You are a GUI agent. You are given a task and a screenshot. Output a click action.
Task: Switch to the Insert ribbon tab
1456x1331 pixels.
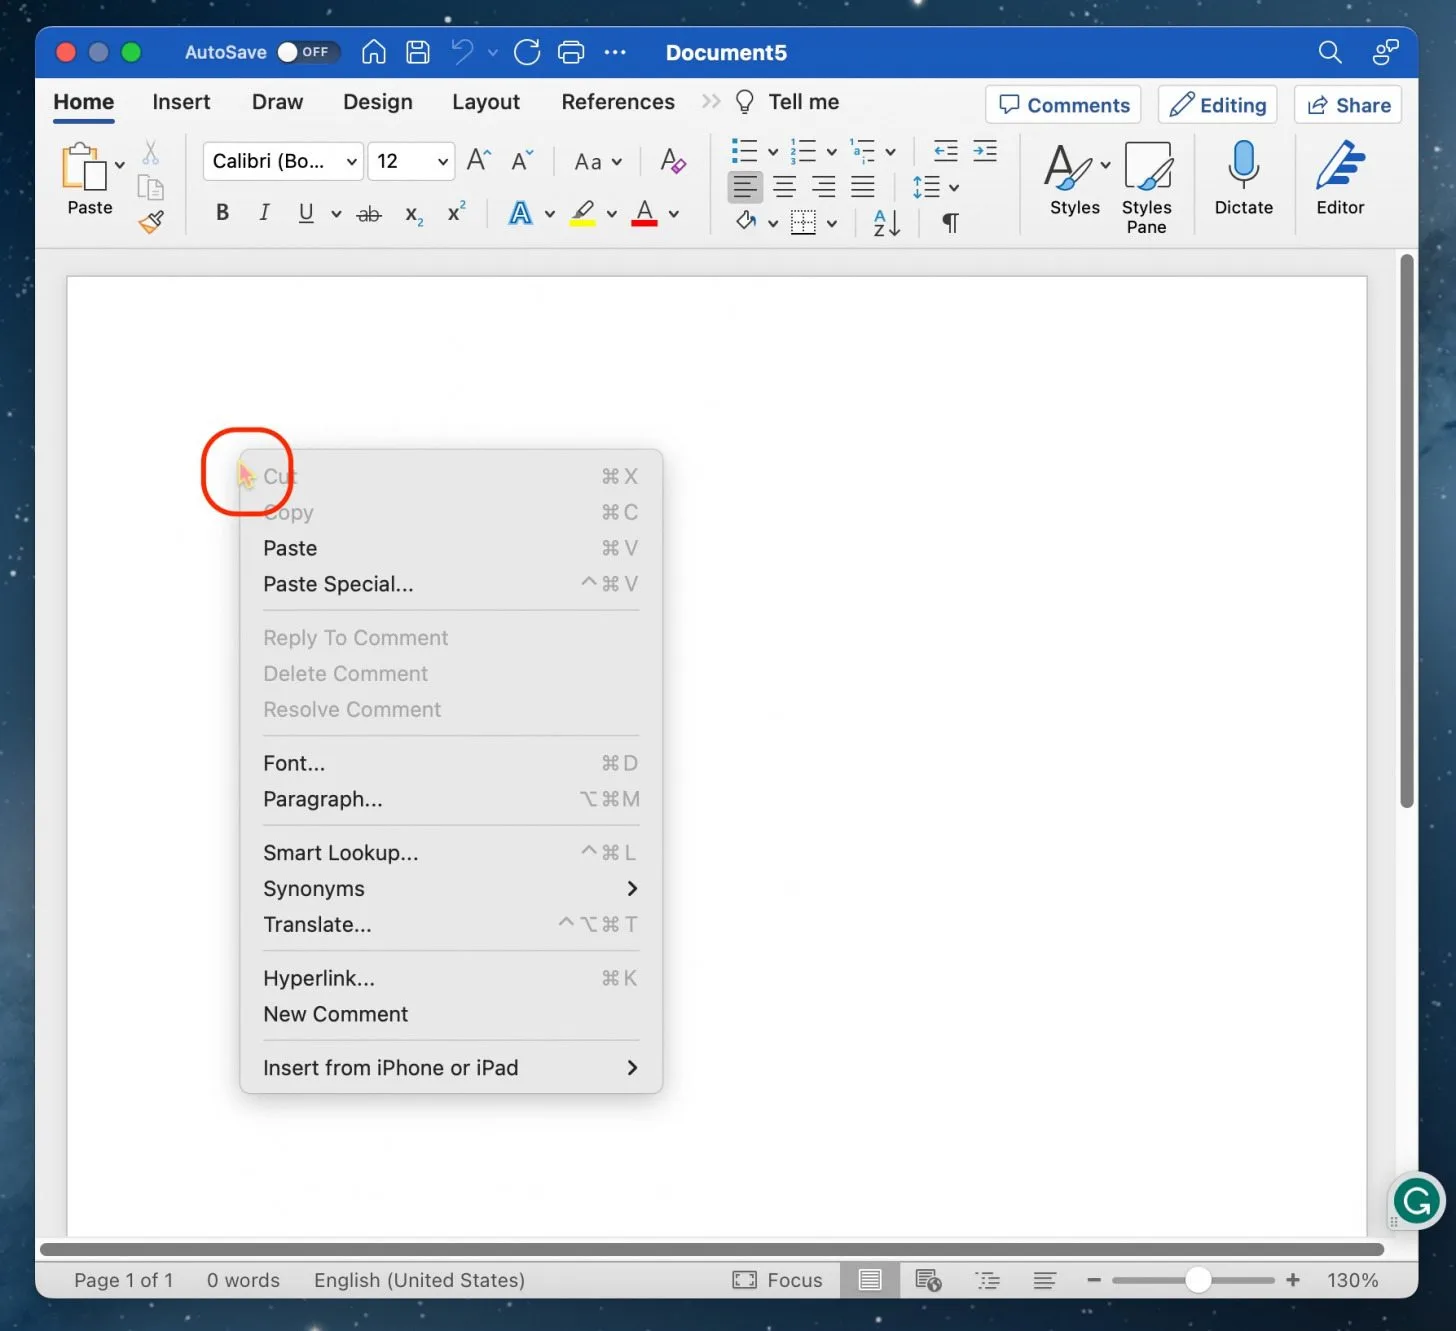(181, 102)
